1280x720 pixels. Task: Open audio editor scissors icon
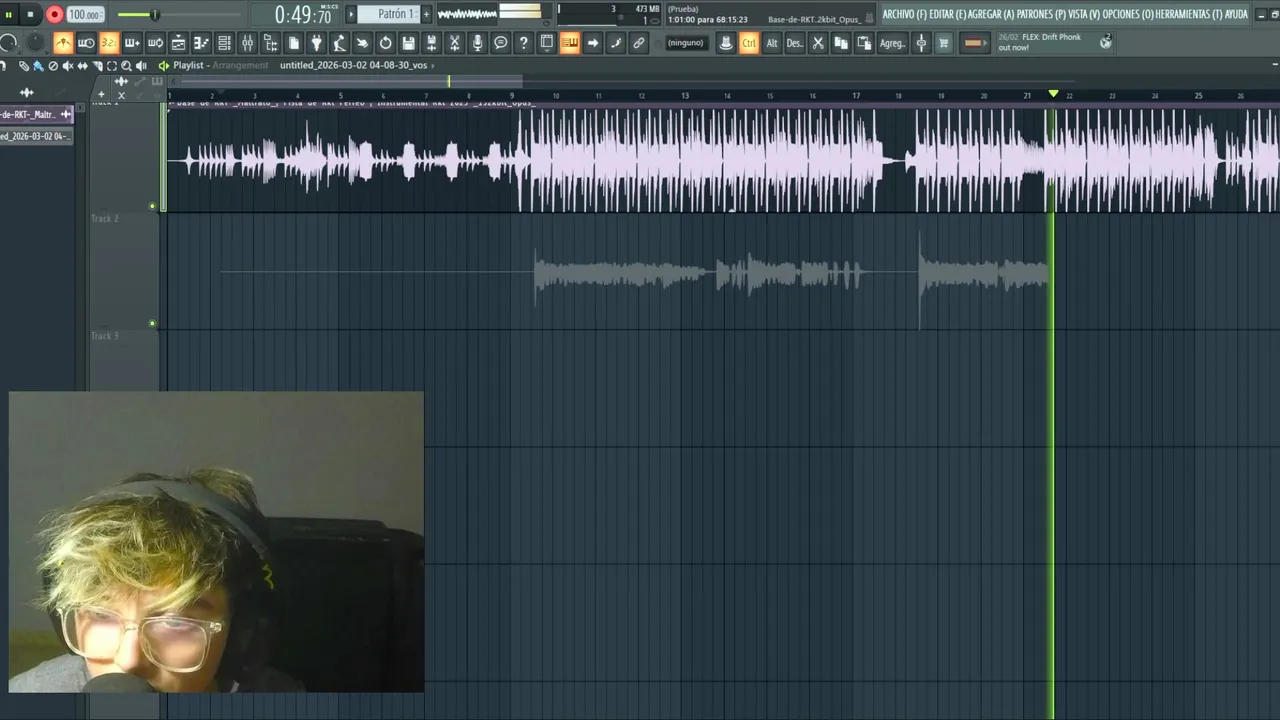454,43
